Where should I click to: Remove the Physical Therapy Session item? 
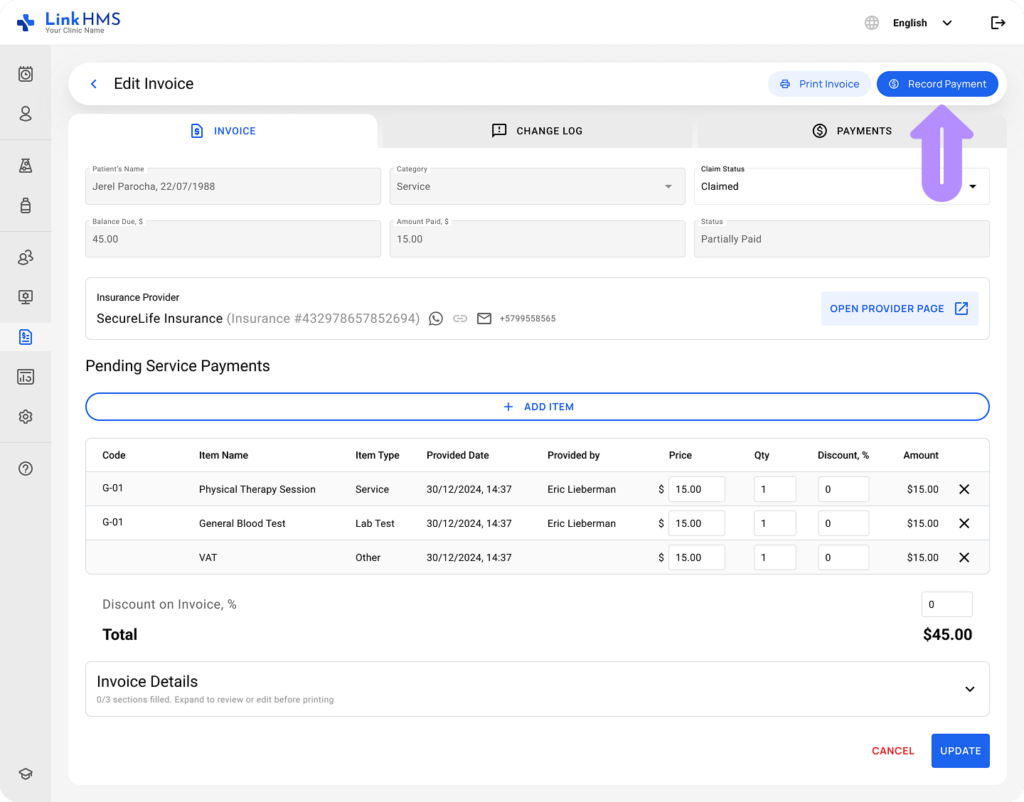pos(964,489)
